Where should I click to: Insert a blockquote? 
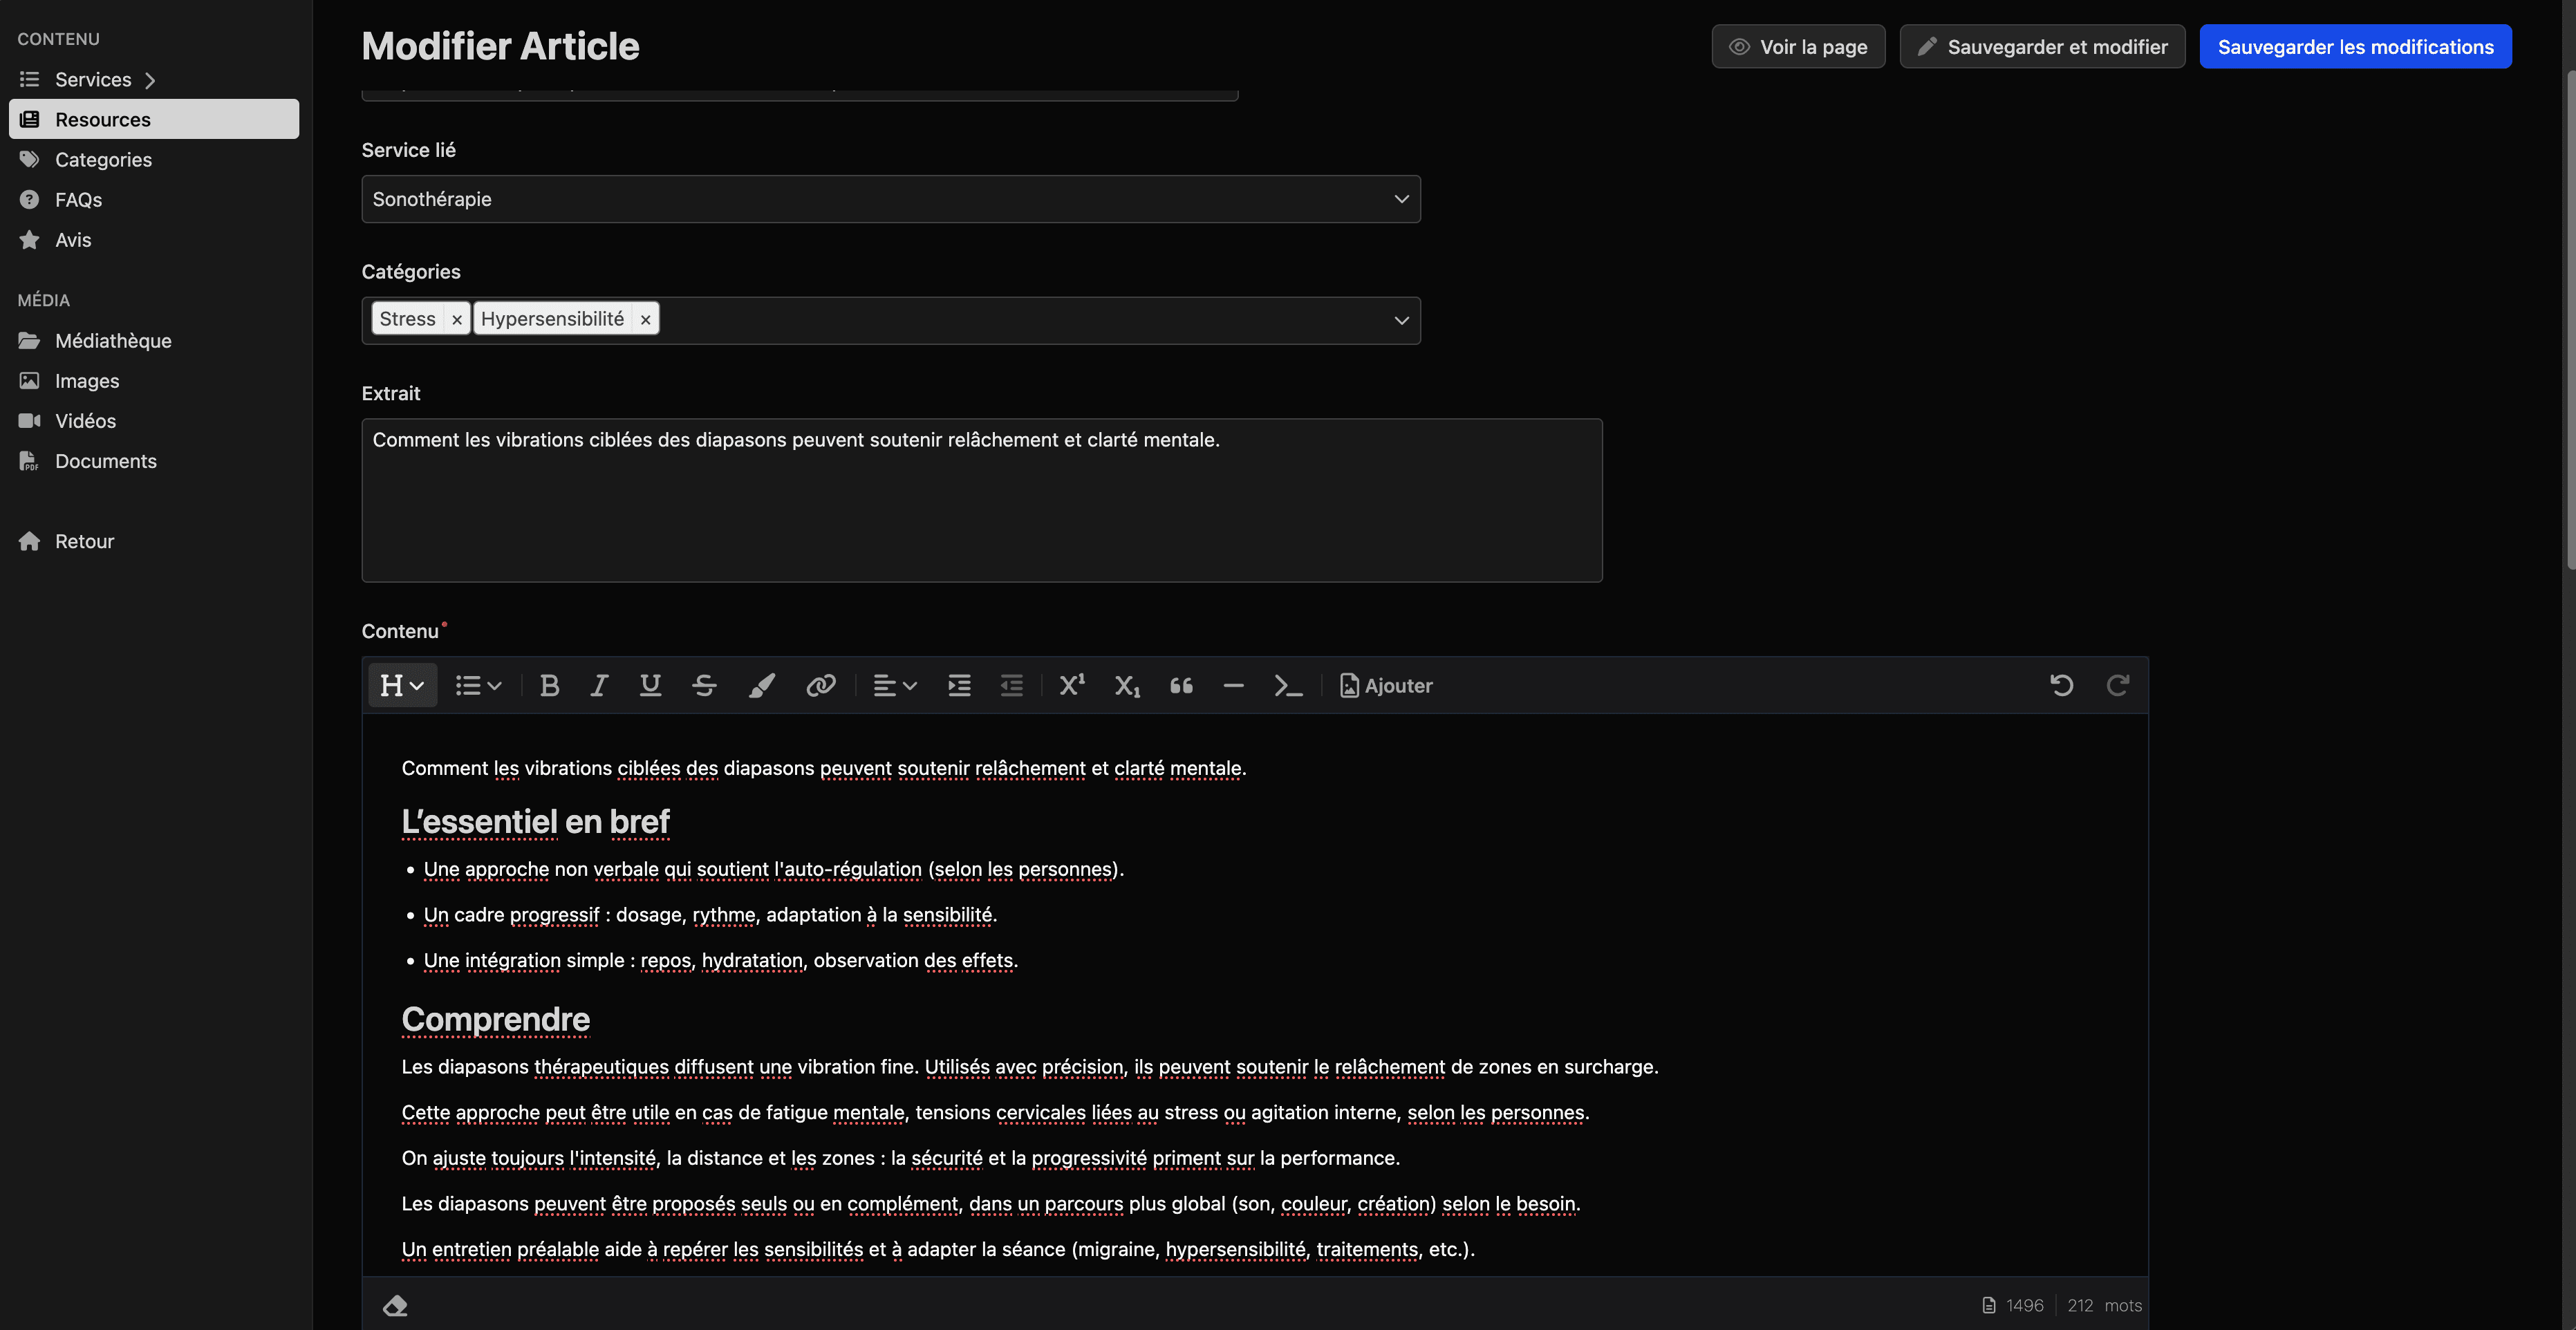coord(1180,685)
